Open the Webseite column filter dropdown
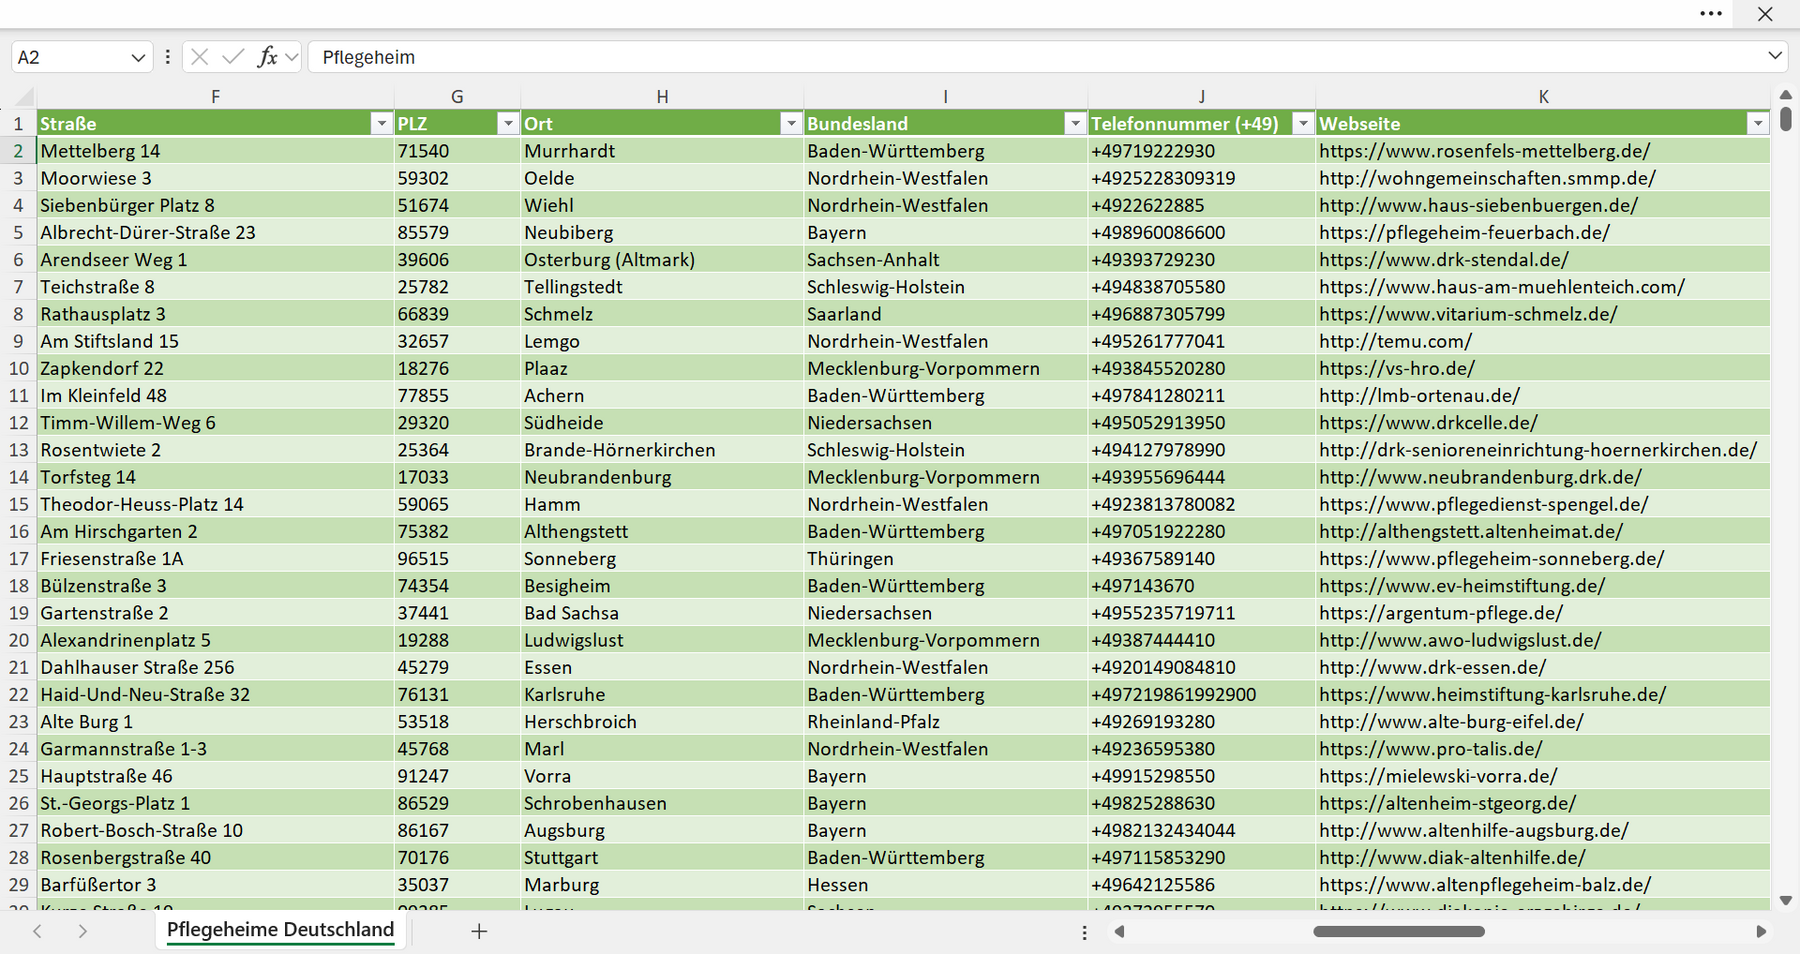 coord(1758,123)
